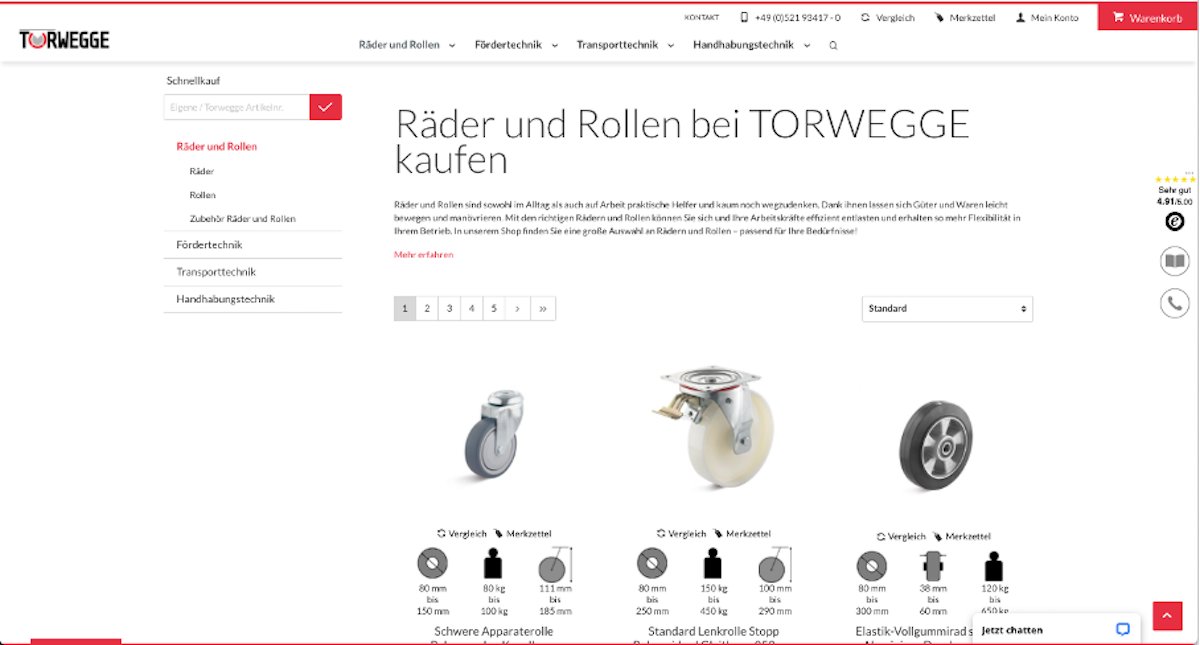The image size is (1200, 645).
Task: Open Mein Konto user account
Action: 1047,18
